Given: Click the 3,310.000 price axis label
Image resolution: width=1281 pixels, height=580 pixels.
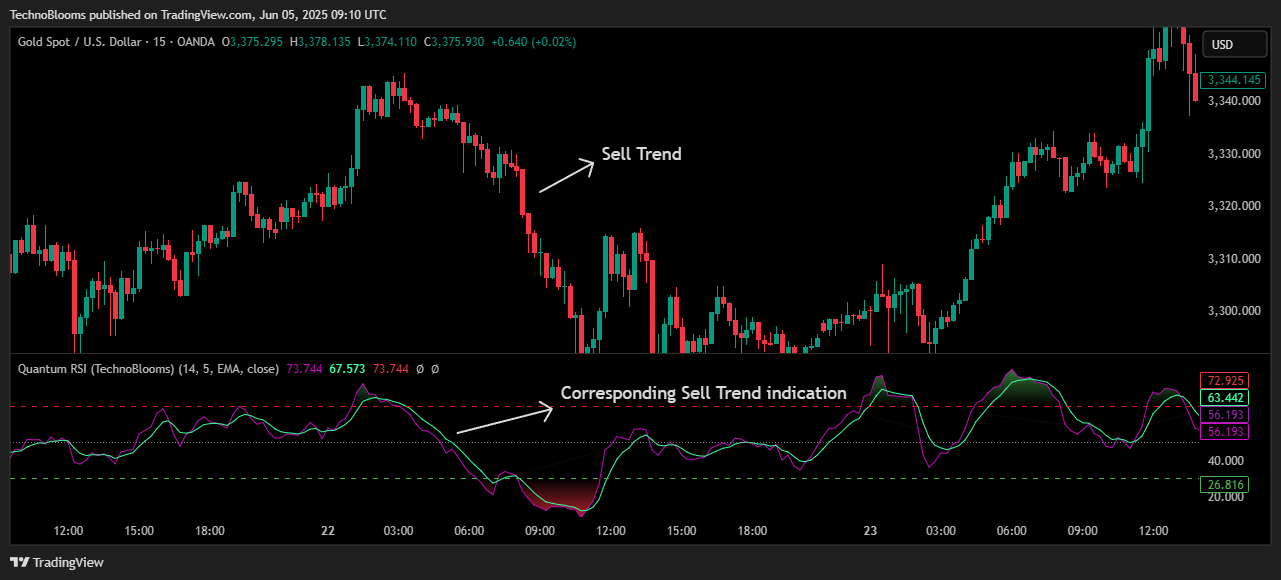Looking at the screenshot, I should [1235, 259].
